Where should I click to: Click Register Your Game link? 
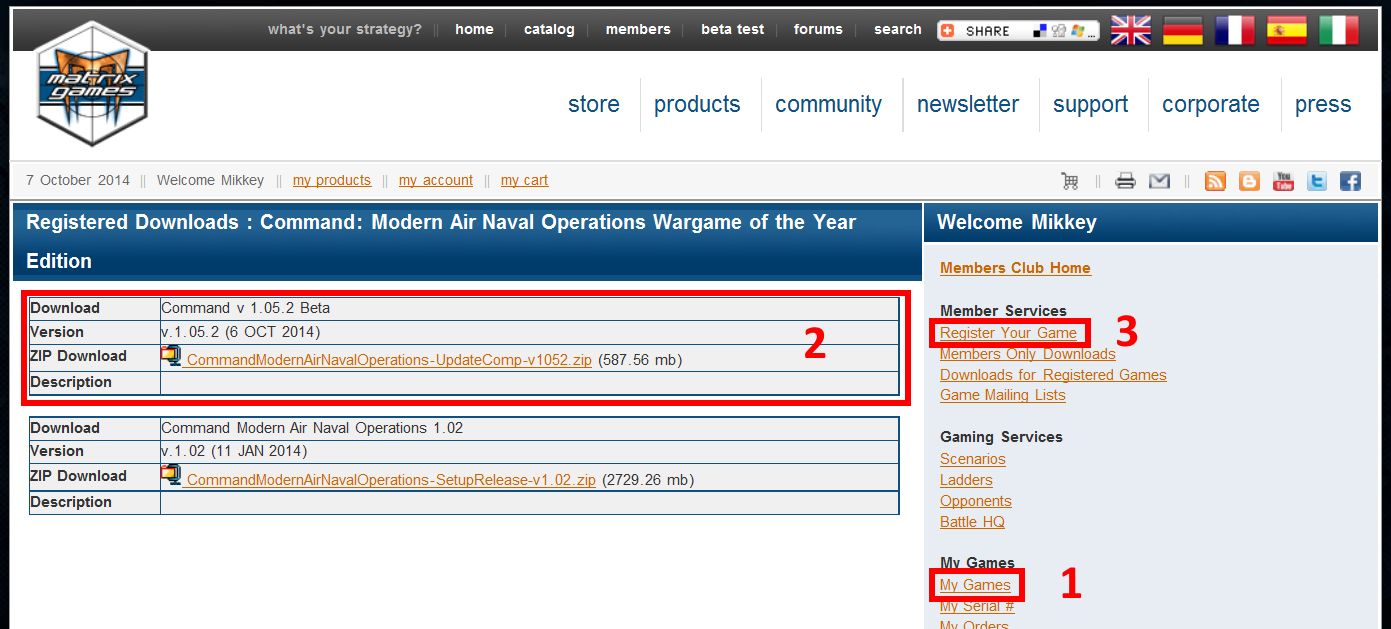pyautogui.click(x=1008, y=333)
